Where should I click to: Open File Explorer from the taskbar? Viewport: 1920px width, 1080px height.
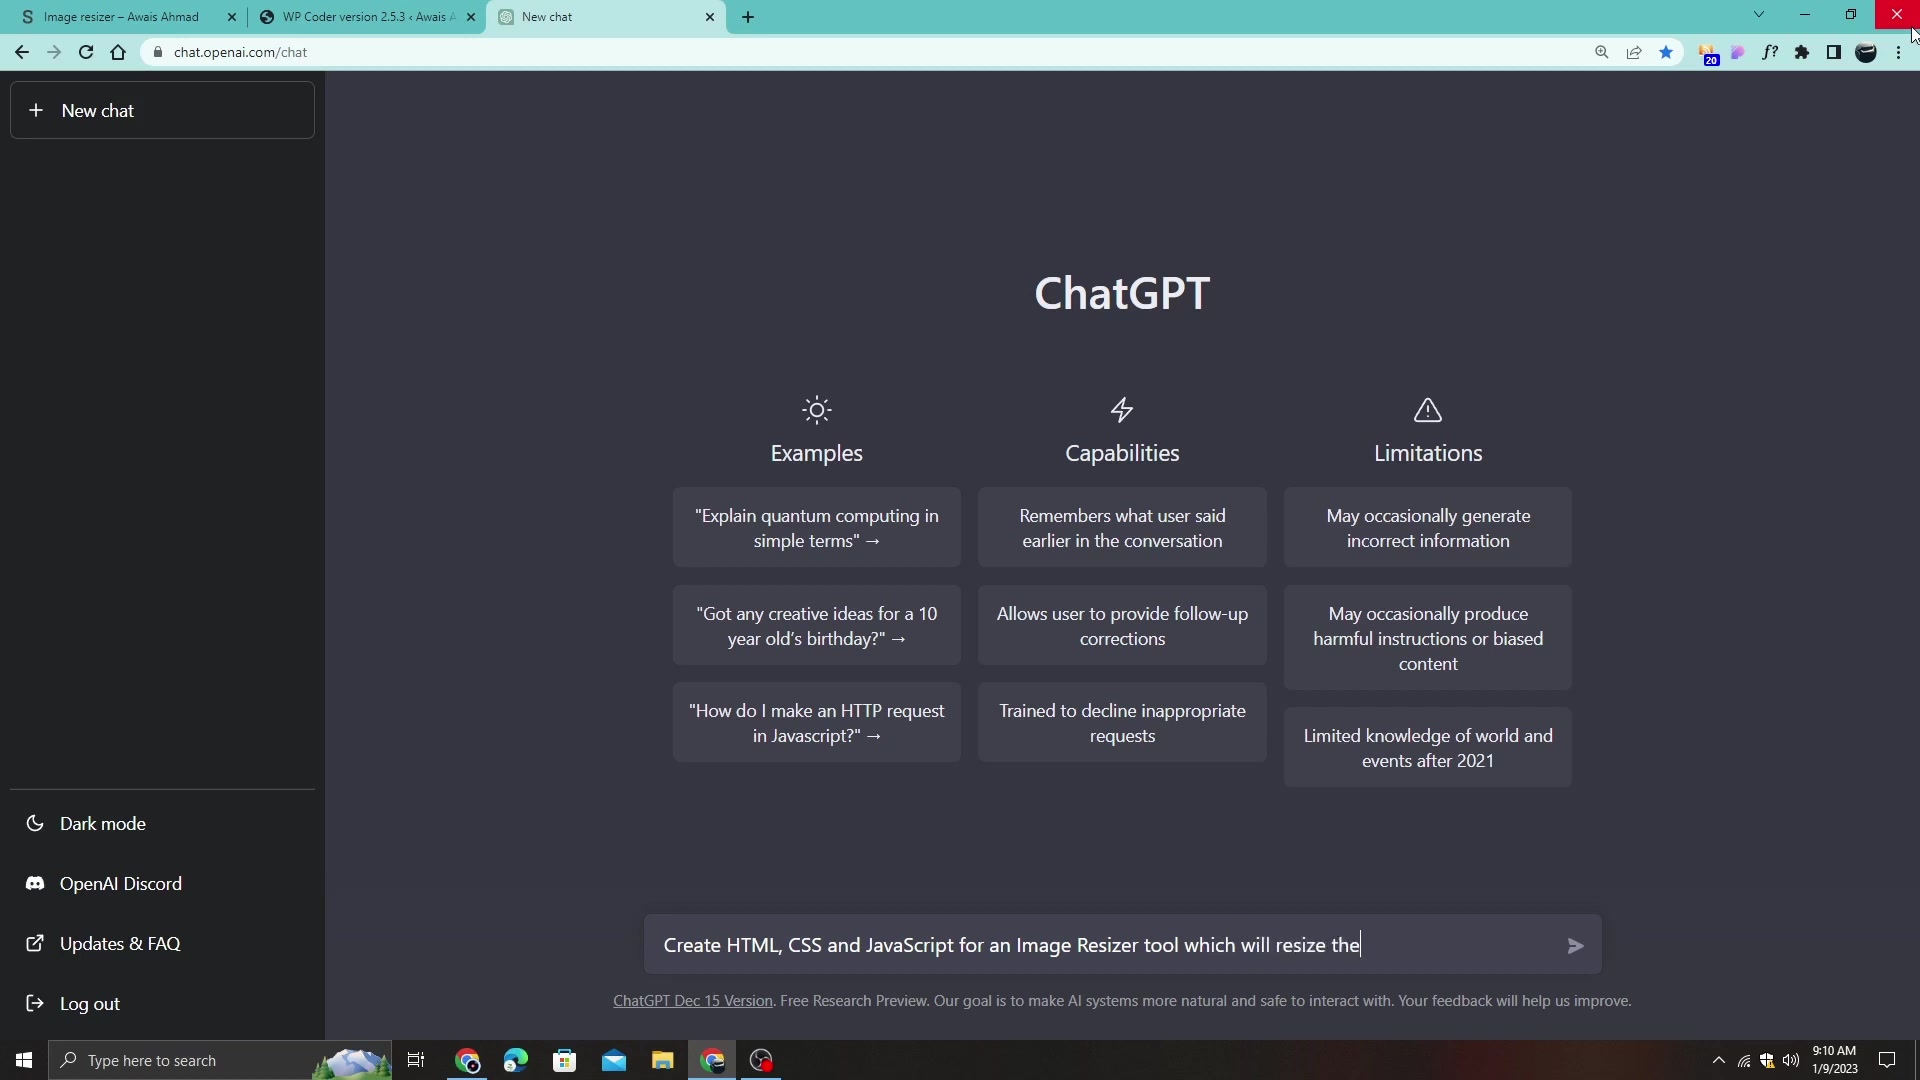coord(663,1060)
